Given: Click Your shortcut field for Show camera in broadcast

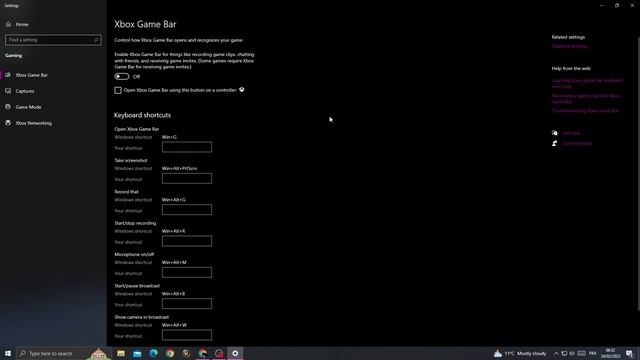Looking at the screenshot, I should [x=187, y=335].
